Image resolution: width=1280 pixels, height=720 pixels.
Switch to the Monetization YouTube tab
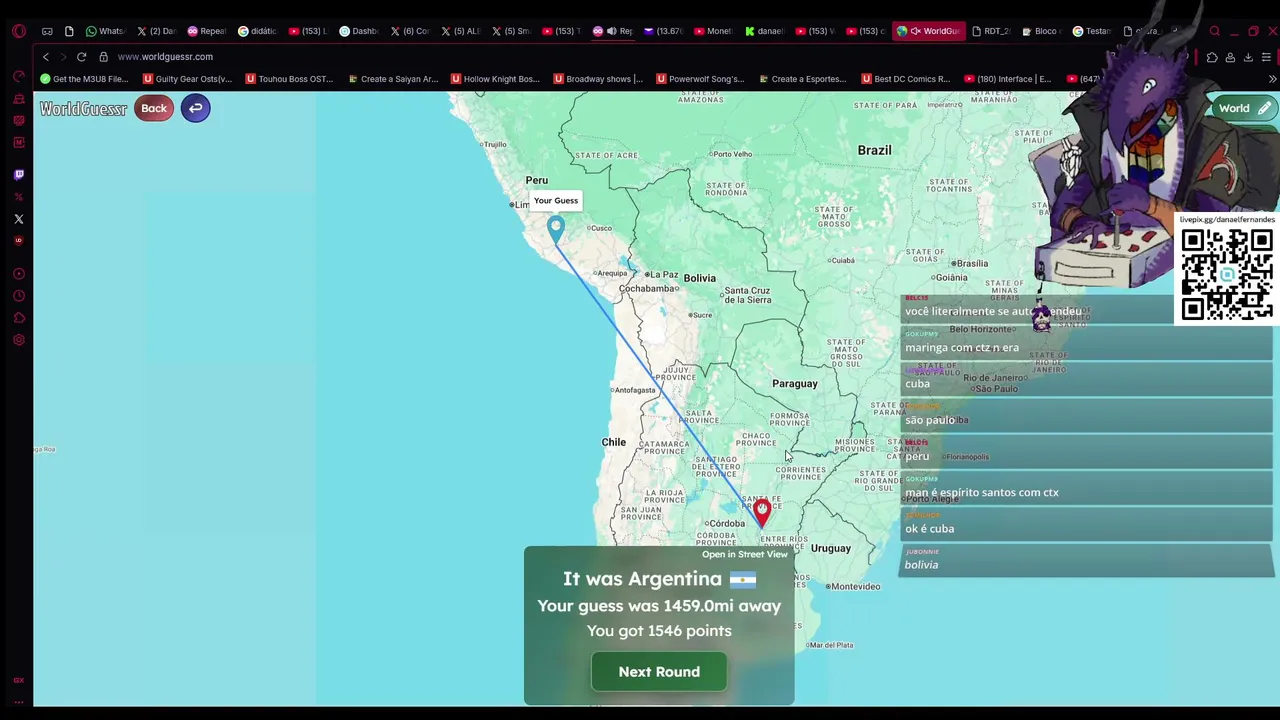tap(713, 31)
